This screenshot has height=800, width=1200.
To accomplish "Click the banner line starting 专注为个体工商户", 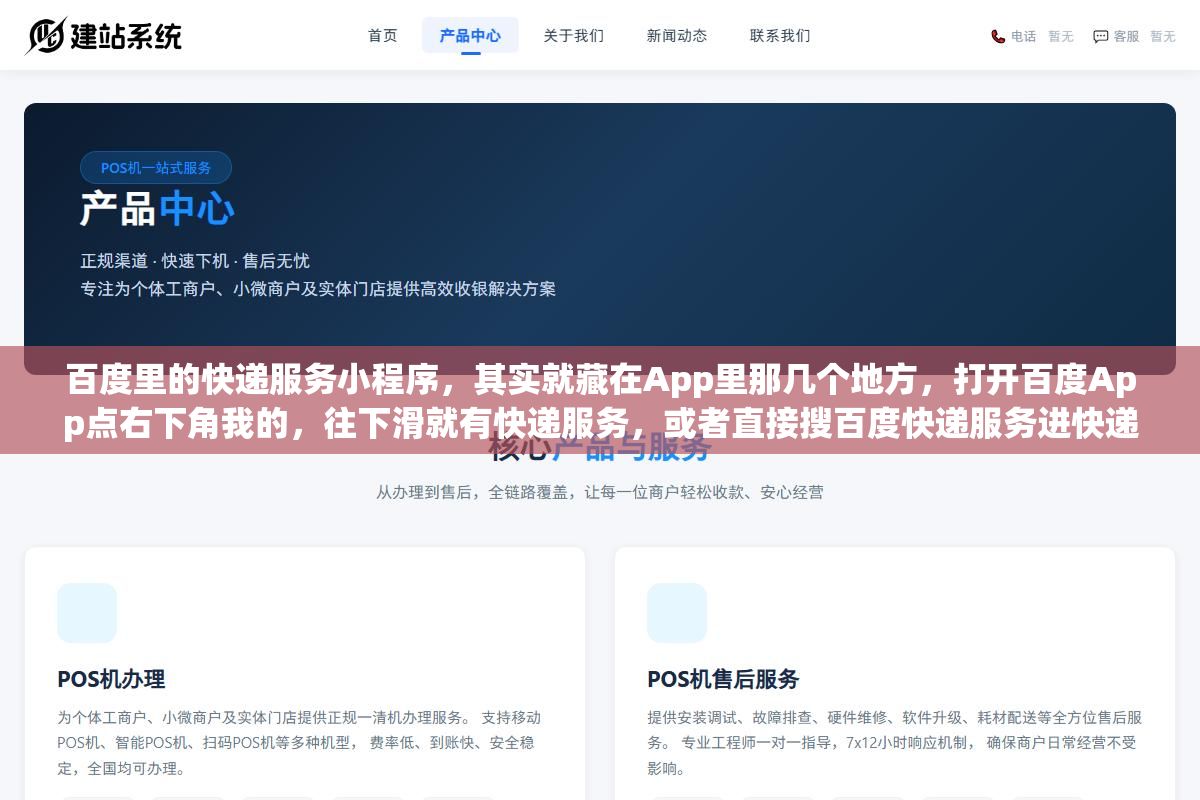I will pos(318,289).
